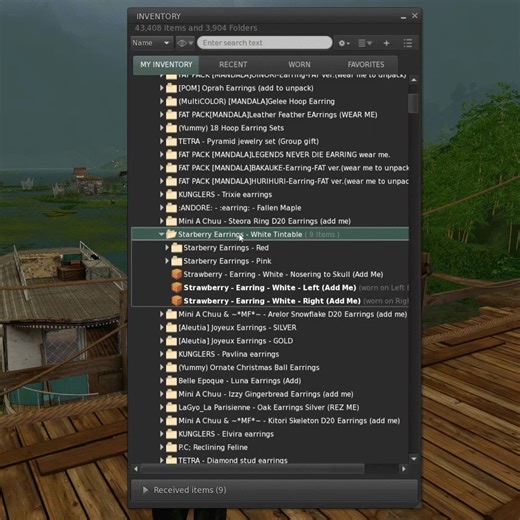Click Joyeux Earrings - SILVER folder icon
The image size is (520, 520).
pyautogui.click(x=171, y=327)
